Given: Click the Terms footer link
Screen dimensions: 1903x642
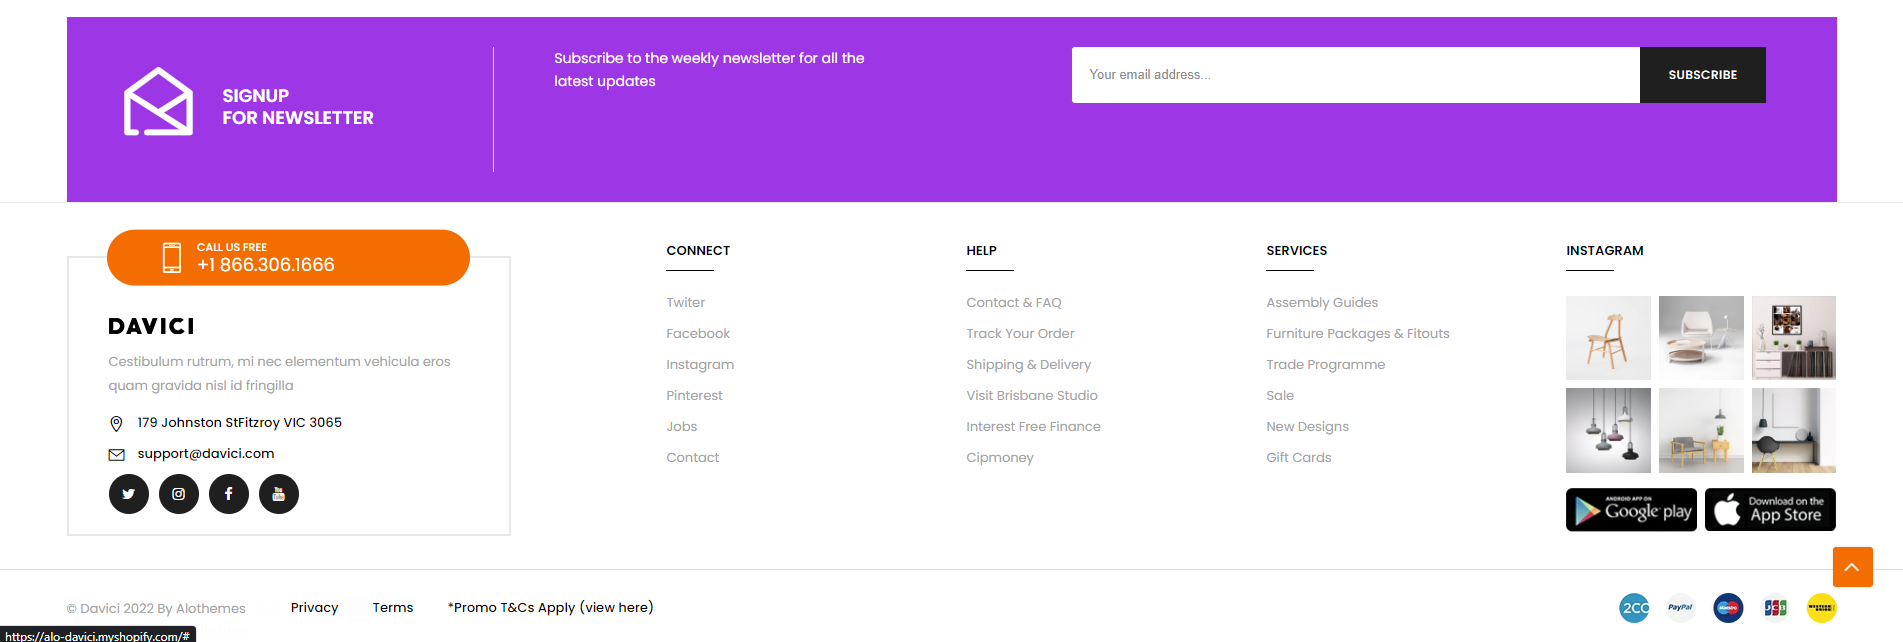Looking at the screenshot, I should tap(393, 608).
